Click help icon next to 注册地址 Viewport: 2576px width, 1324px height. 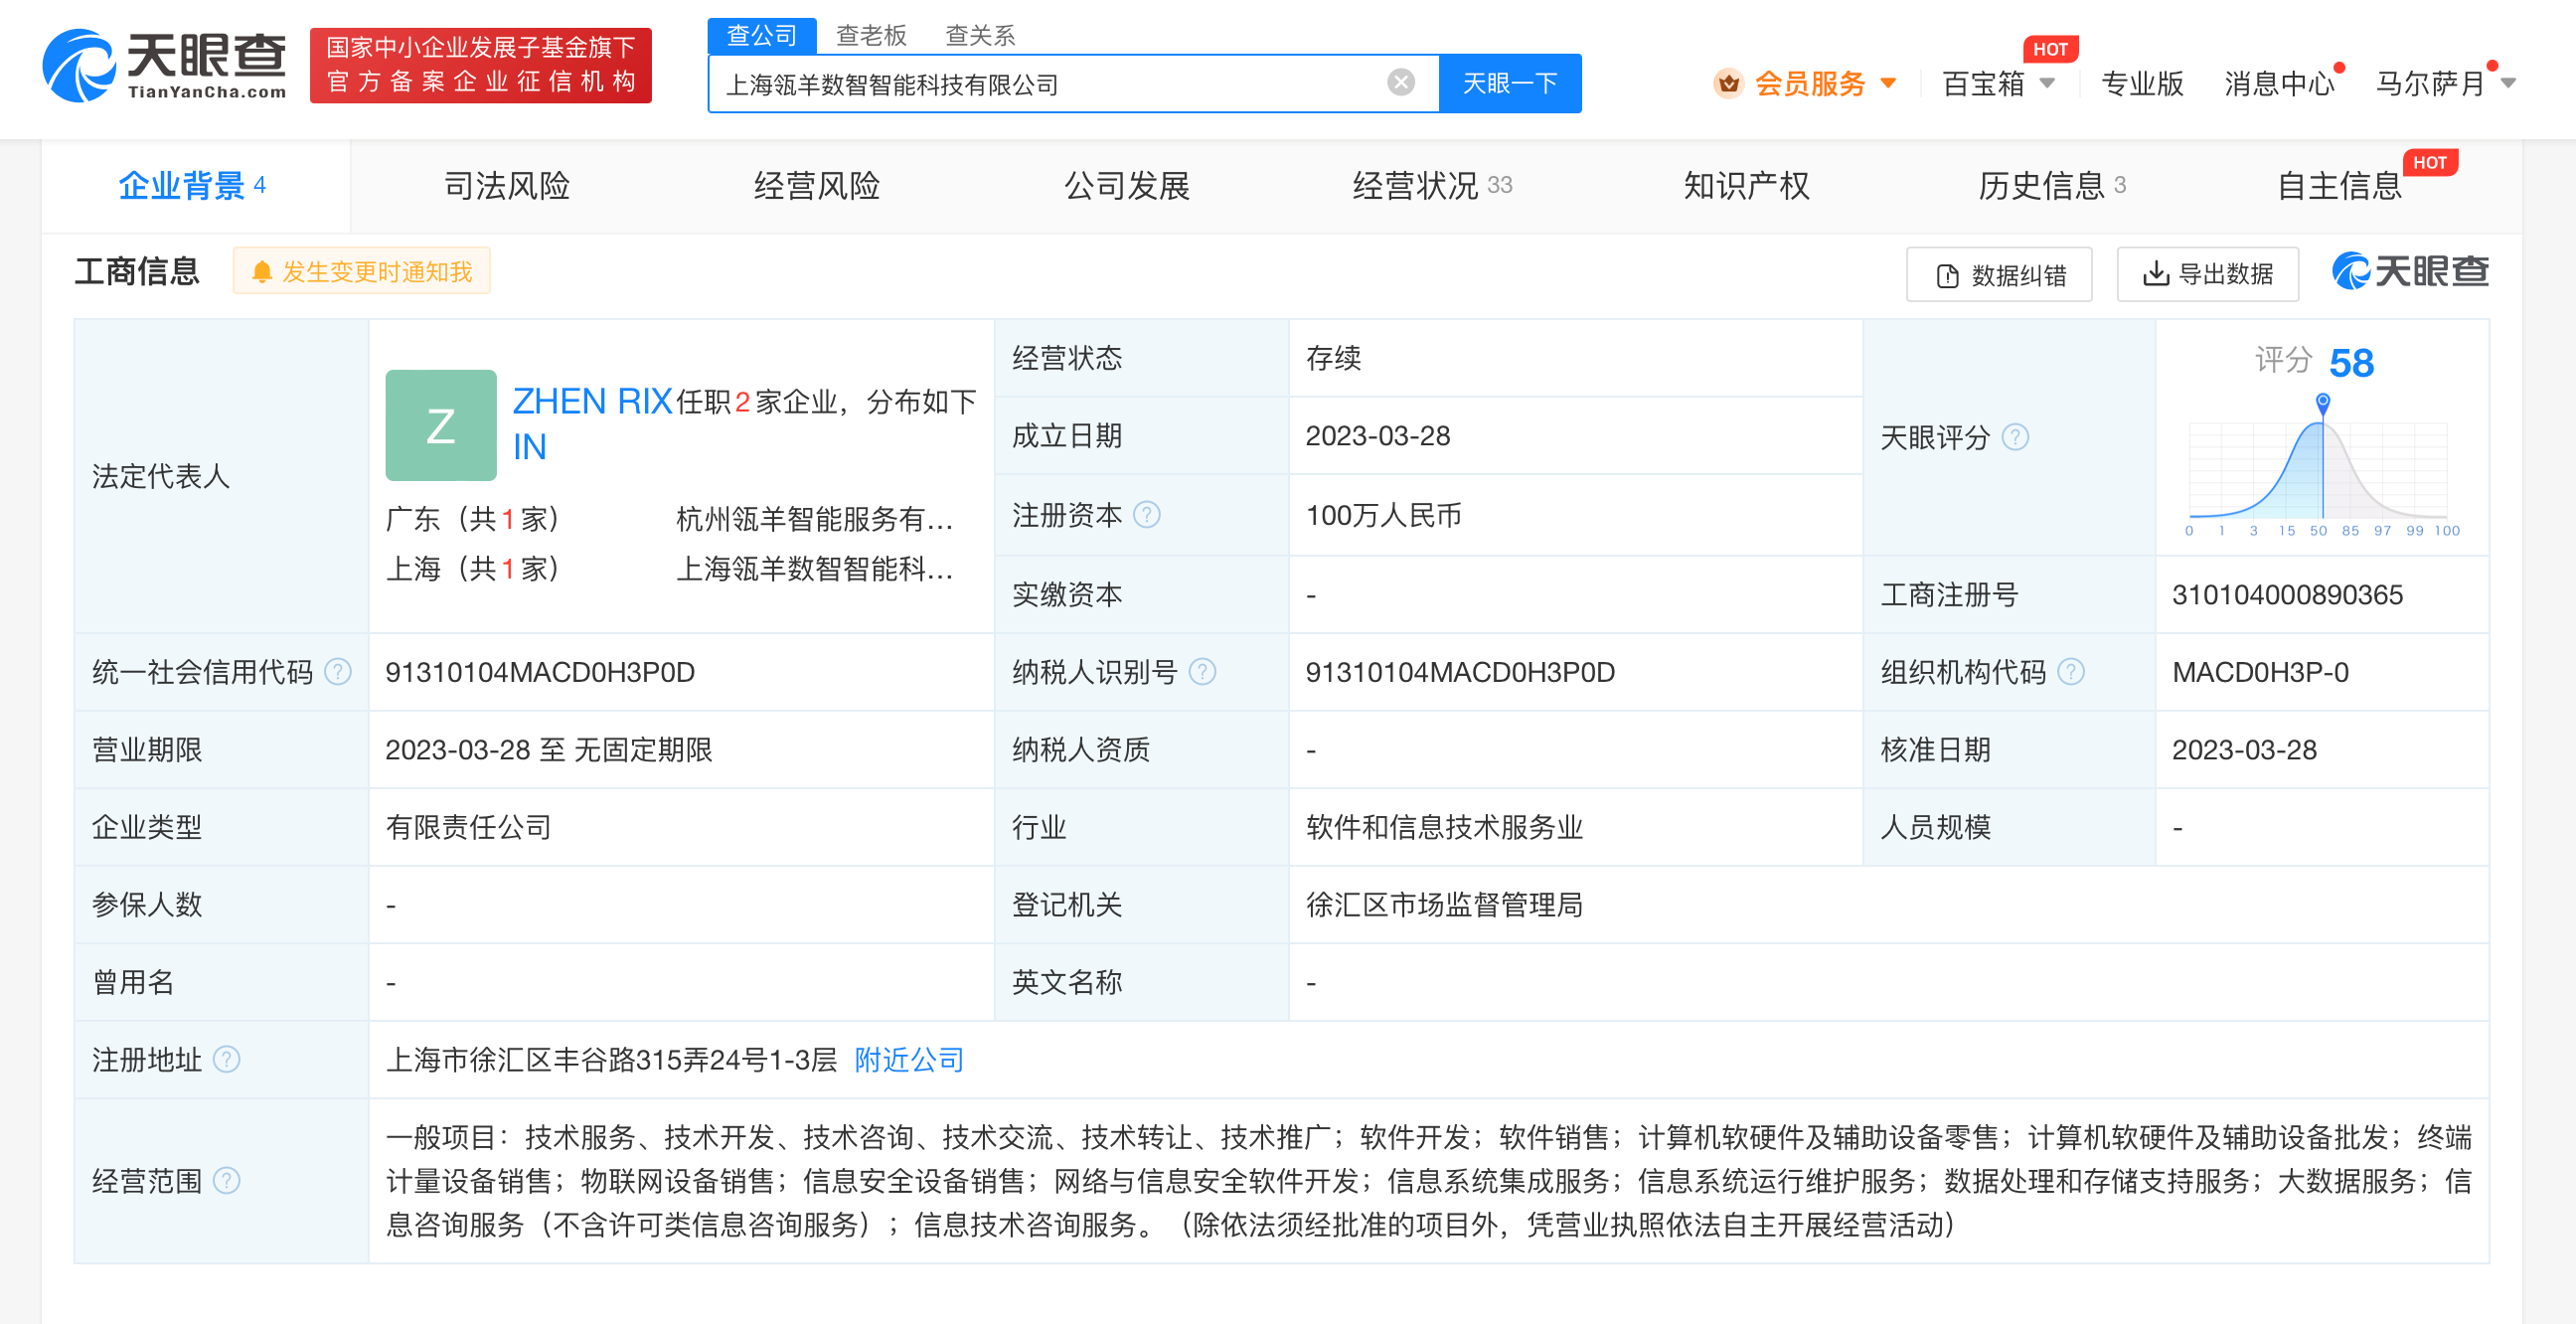(x=227, y=1059)
